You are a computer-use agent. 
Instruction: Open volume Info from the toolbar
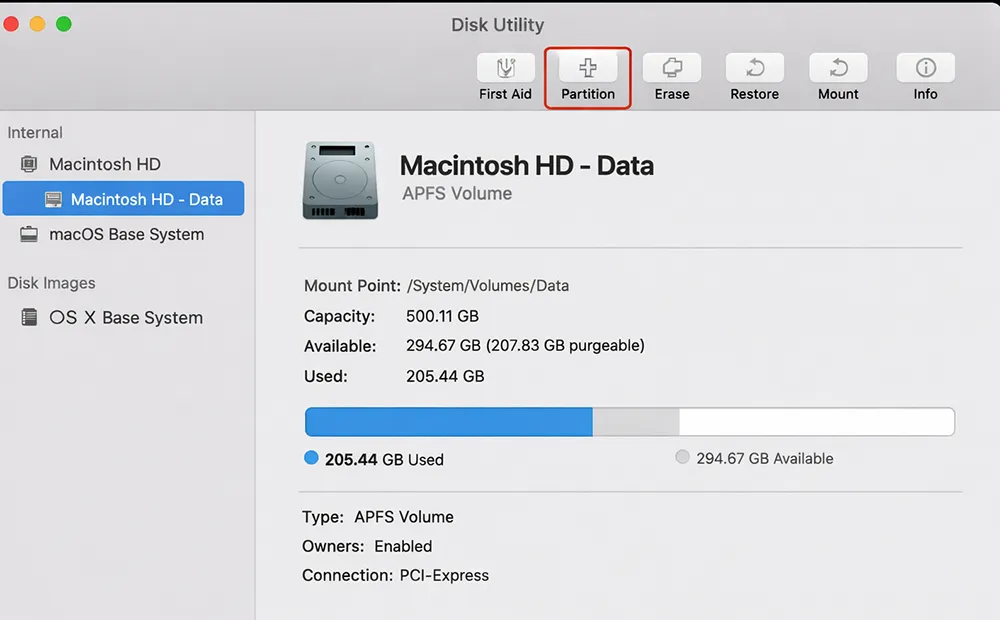[924, 75]
